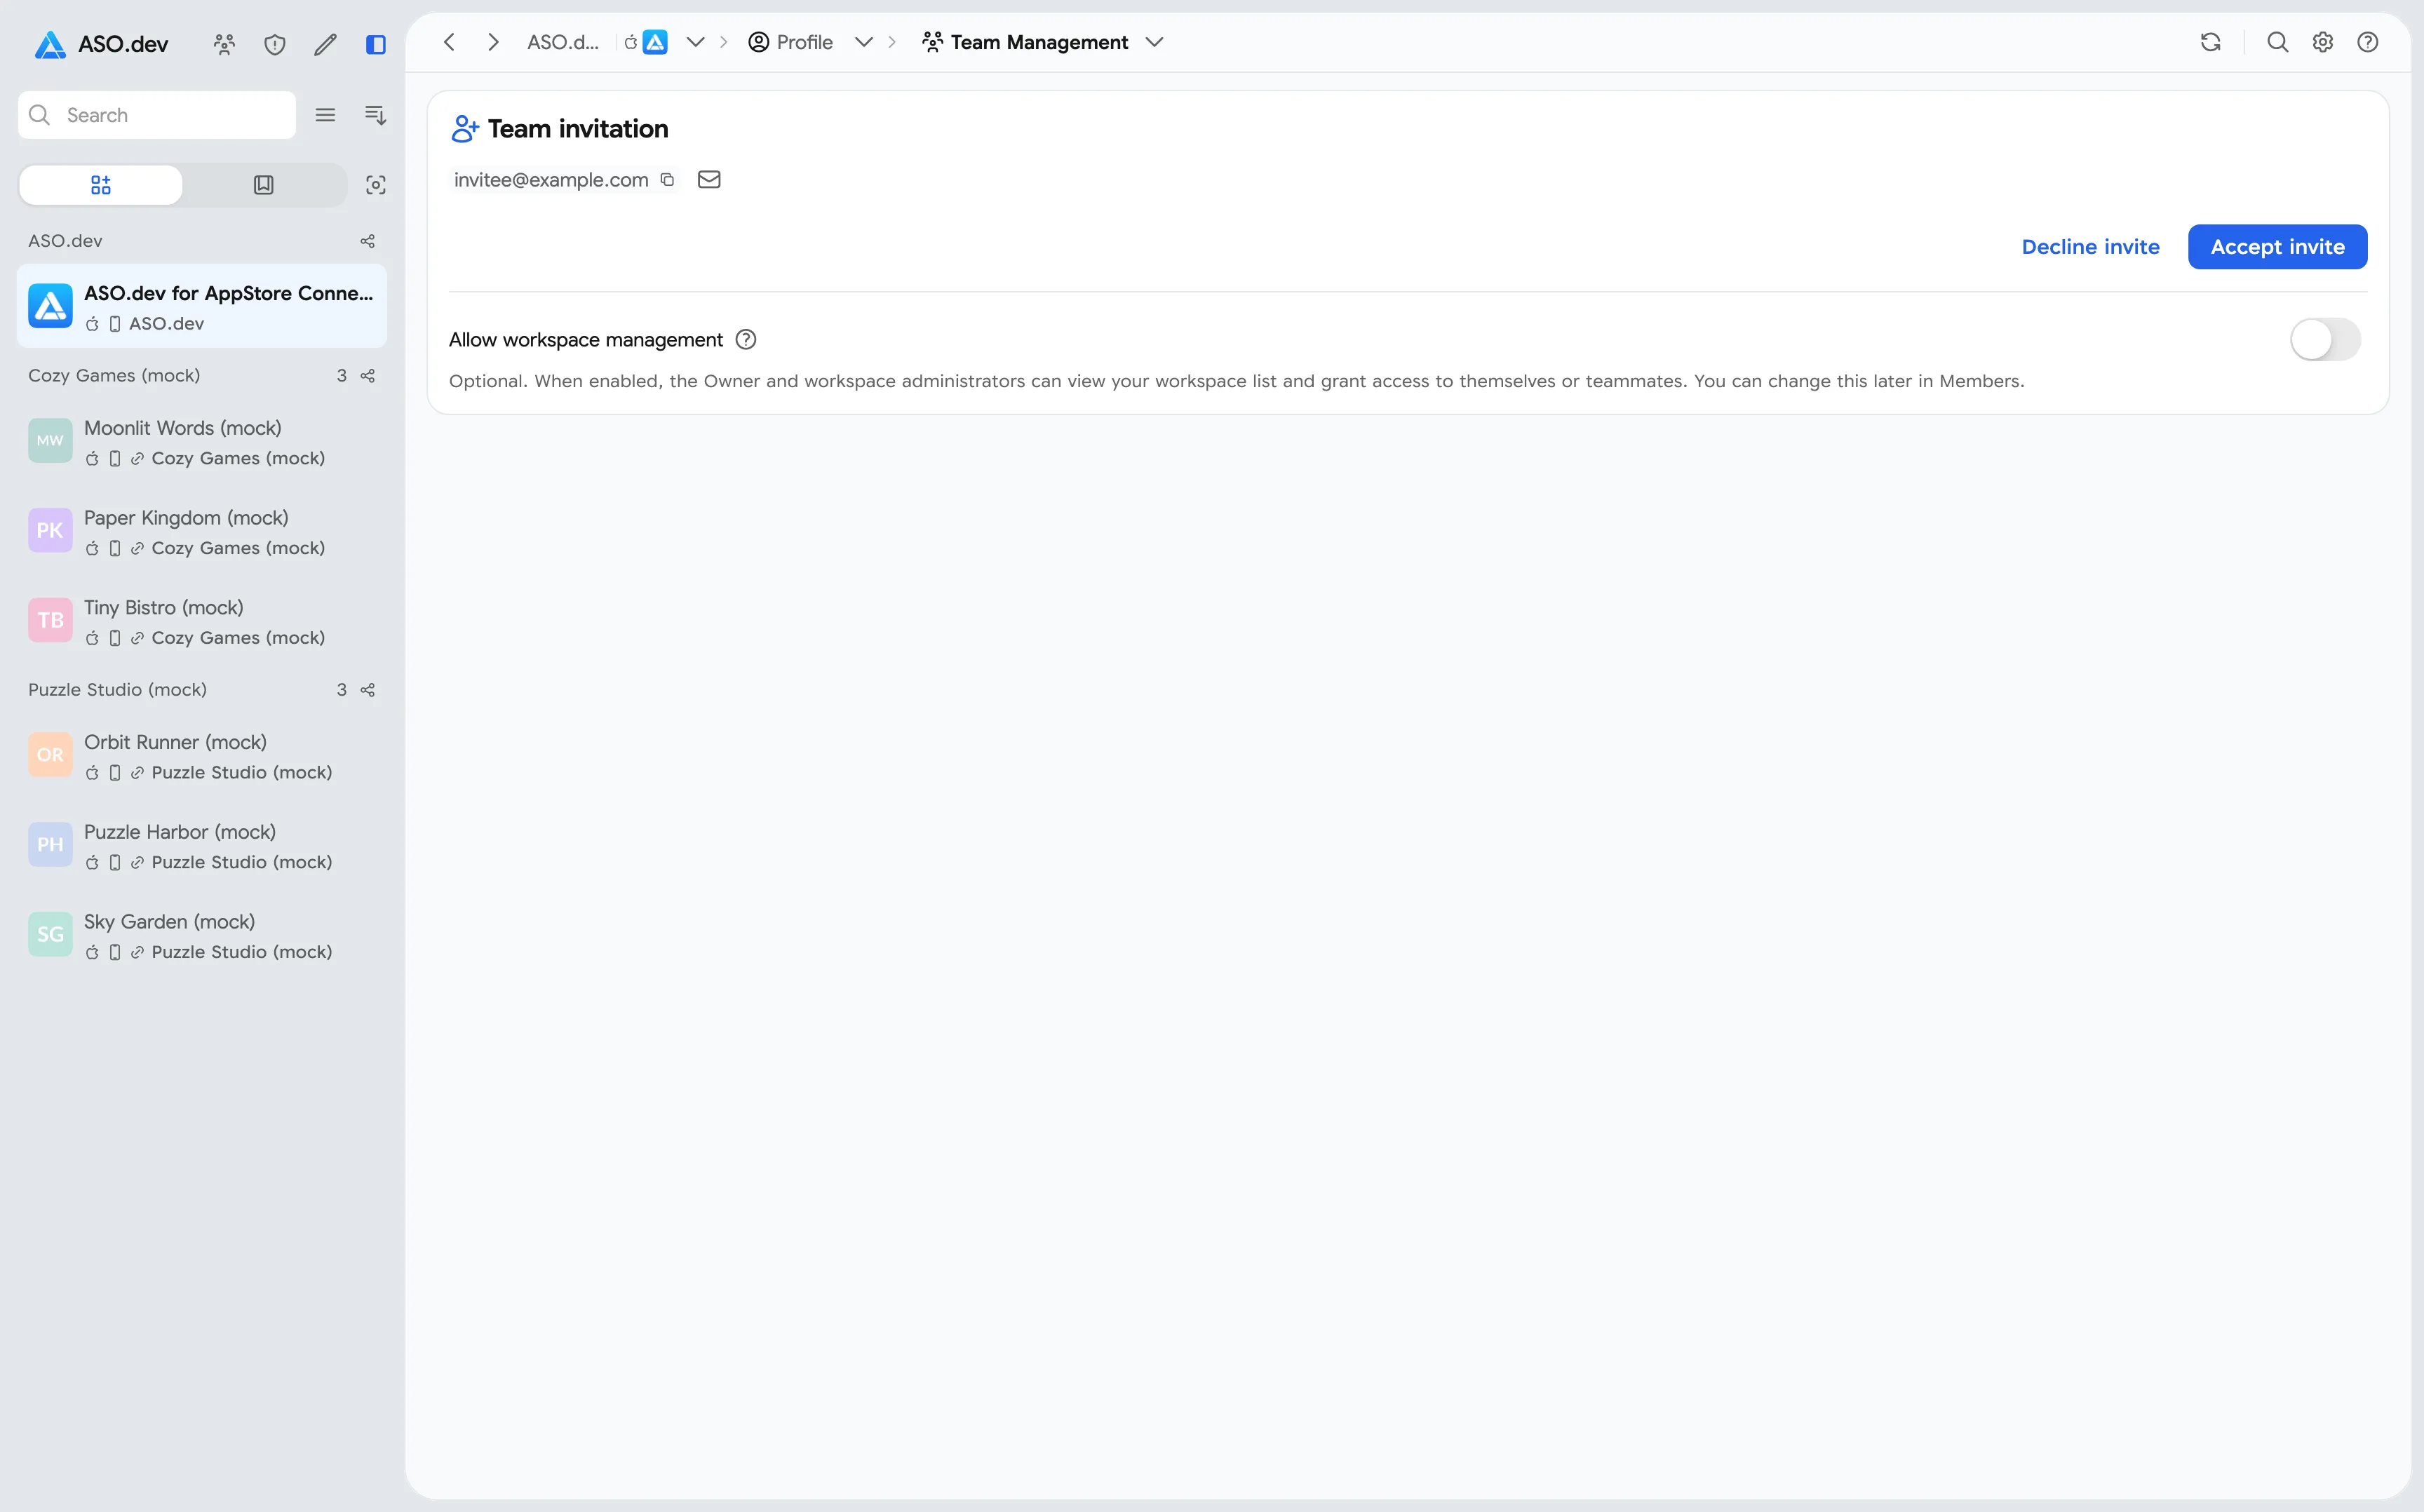This screenshot has width=2424, height=1512.
Task: Open the help question mark in top bar
Action: tap(2368, 42)
